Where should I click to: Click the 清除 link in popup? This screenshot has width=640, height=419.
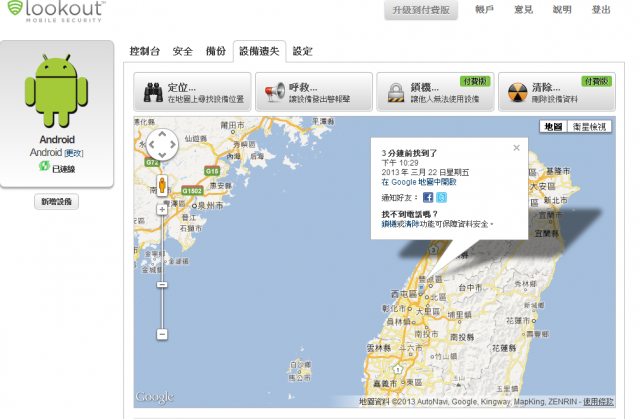coord(411,224)
